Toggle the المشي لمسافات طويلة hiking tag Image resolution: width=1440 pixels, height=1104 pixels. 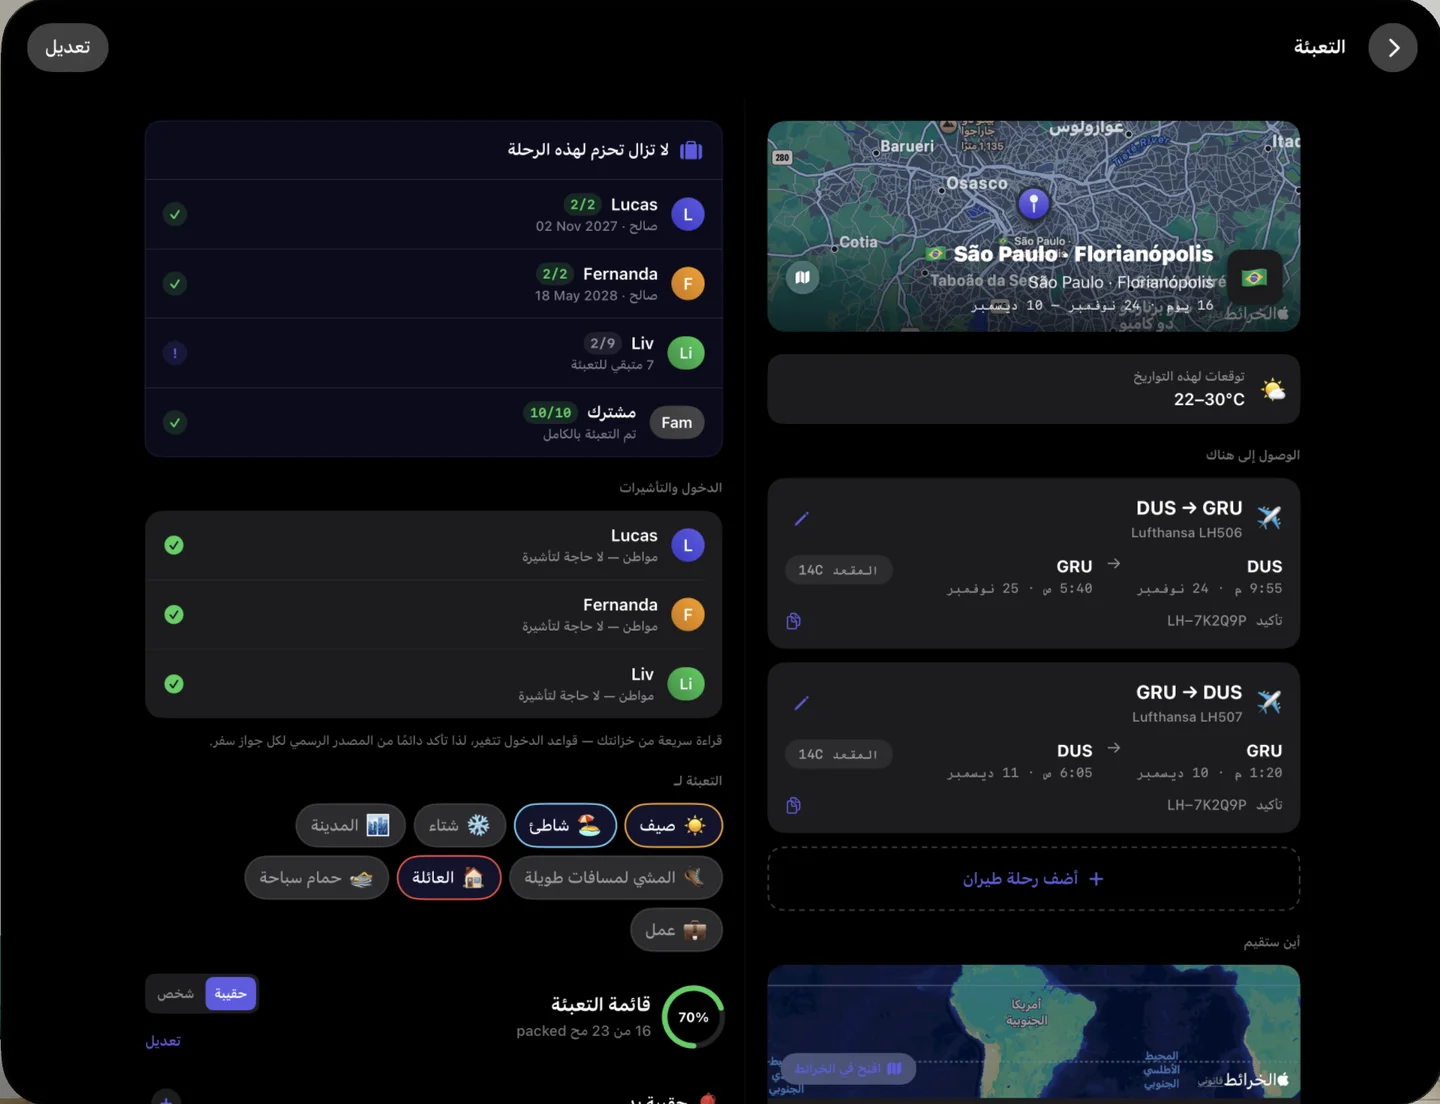pos(616,877)
